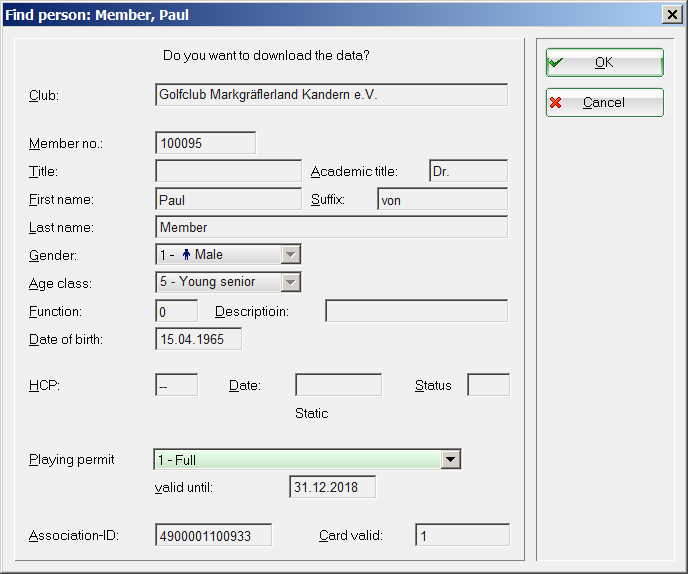Viewport: 688px width, 574px height.
Task: Click the Function number field
Action: (x=176, y=311)
